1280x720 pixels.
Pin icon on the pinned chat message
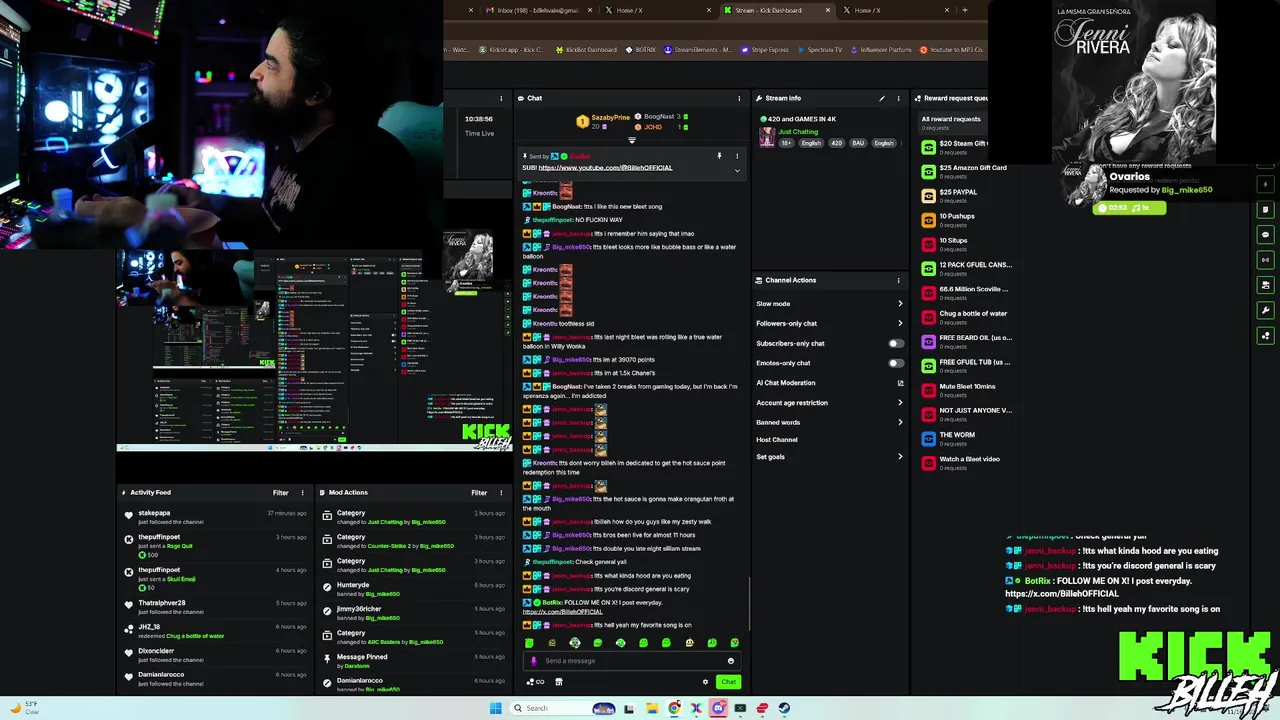point(719,156)
